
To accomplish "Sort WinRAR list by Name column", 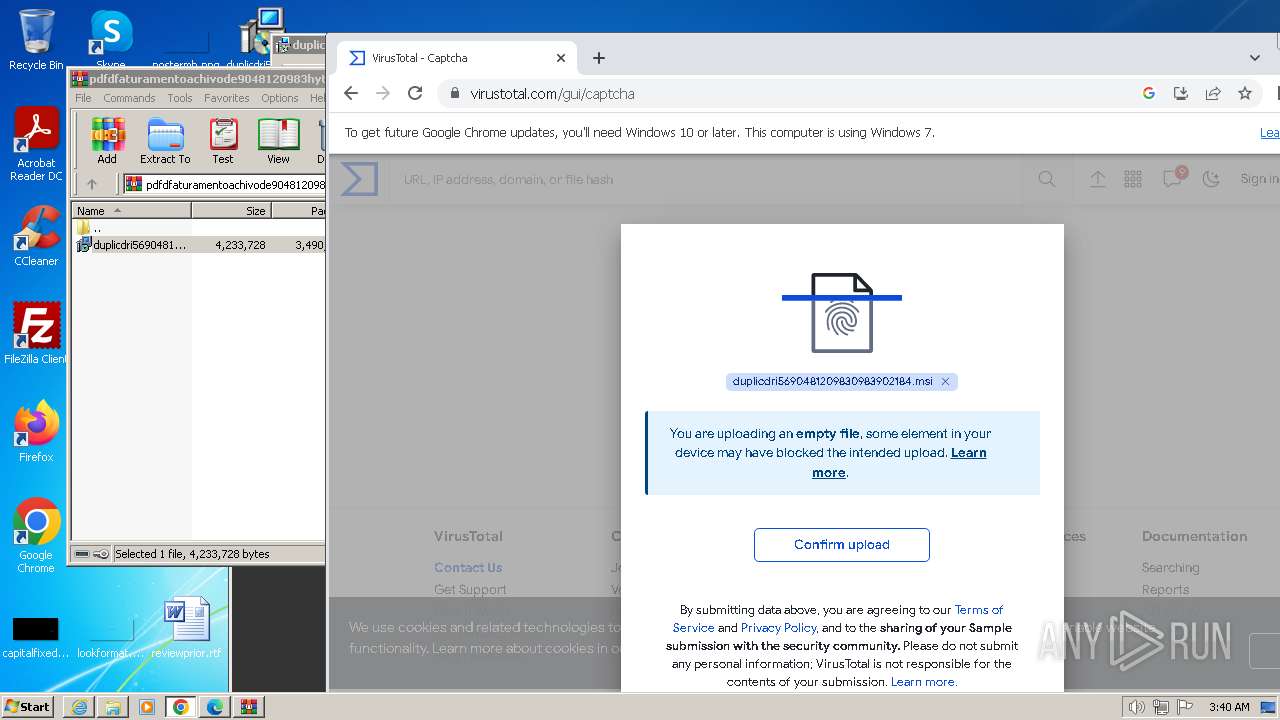I will point(131,211).
